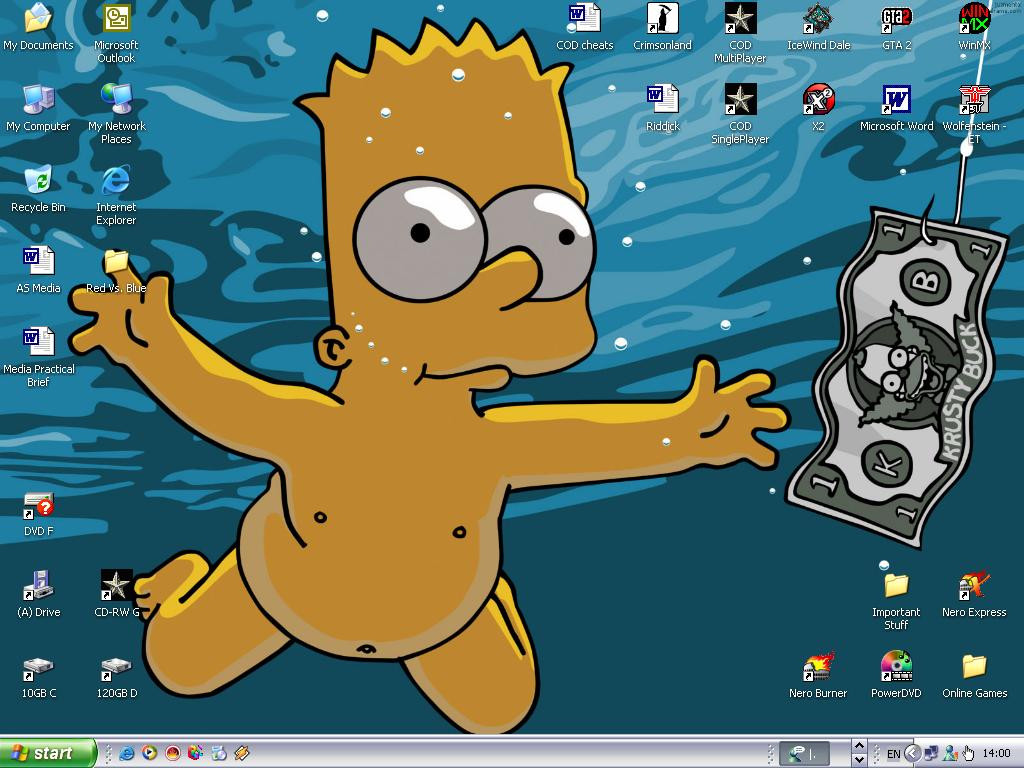Image resolution: width=1024 pixels, height=768 pixels.
Task: Select the Recycle Bin
Action: click(x=38, y=189)
